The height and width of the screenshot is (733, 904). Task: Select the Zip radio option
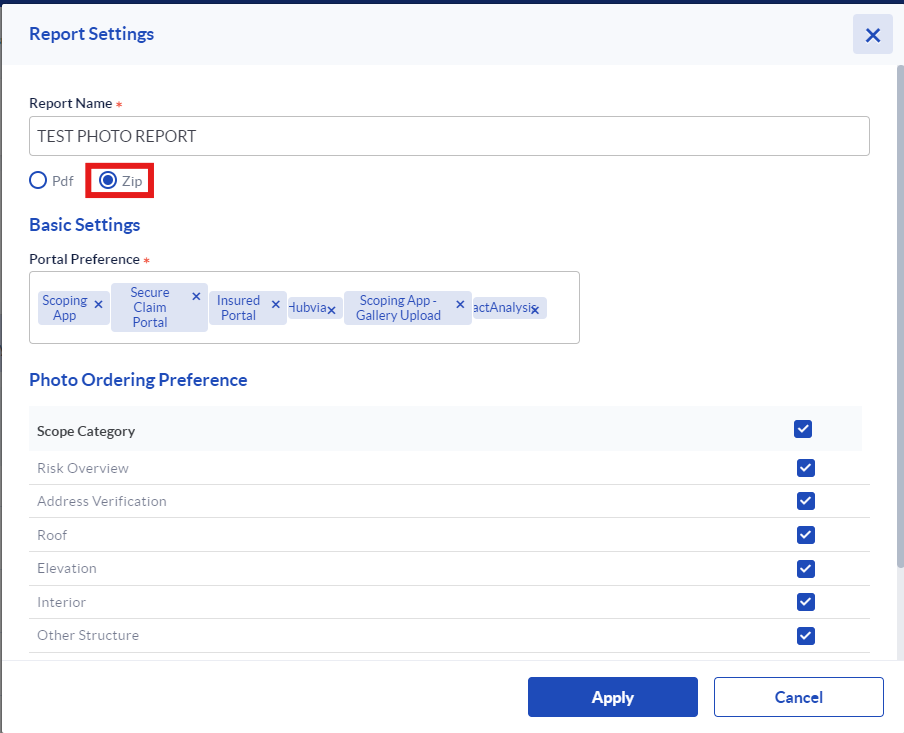(x=108, y=181)
